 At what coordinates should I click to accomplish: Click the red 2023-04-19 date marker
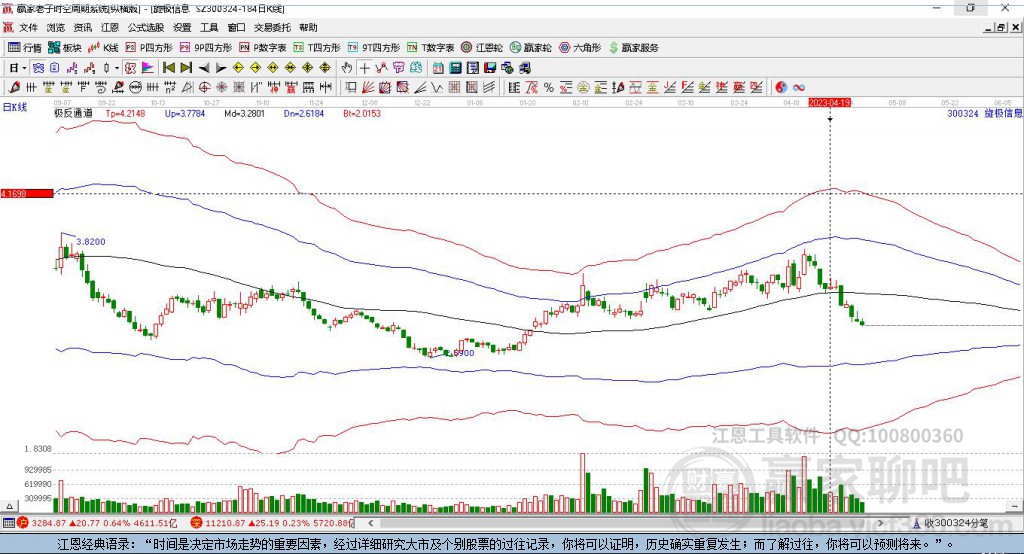[829, 103]
